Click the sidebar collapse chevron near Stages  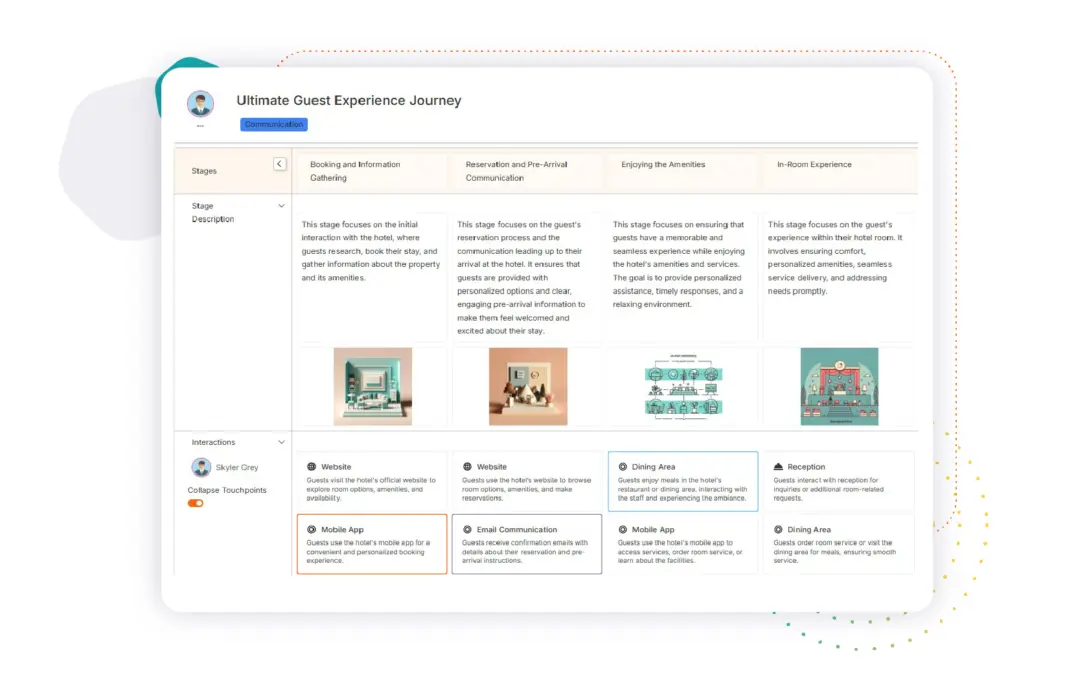pos(280,163)
